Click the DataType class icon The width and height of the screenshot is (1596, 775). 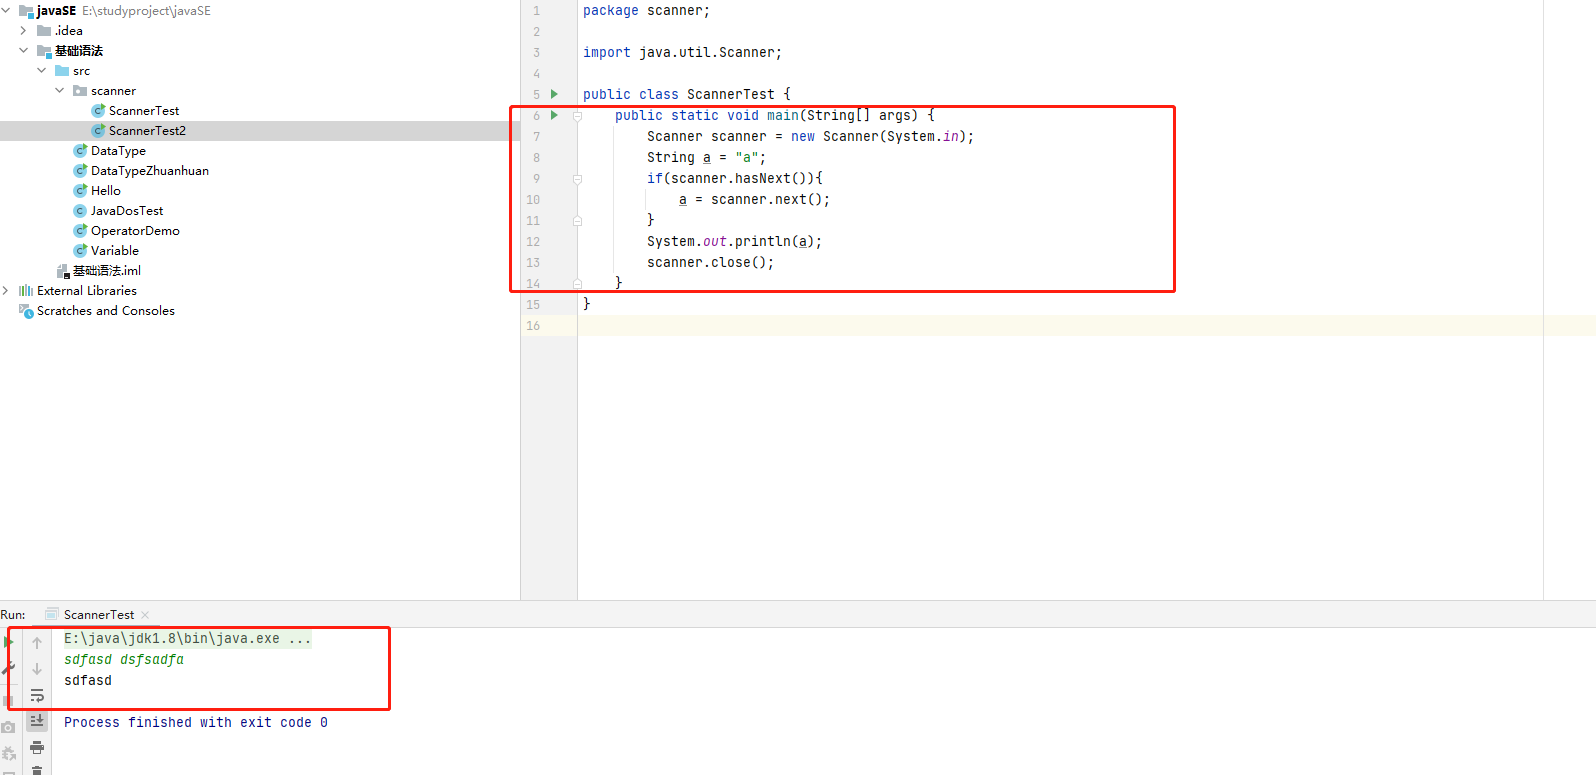(80, 151)
